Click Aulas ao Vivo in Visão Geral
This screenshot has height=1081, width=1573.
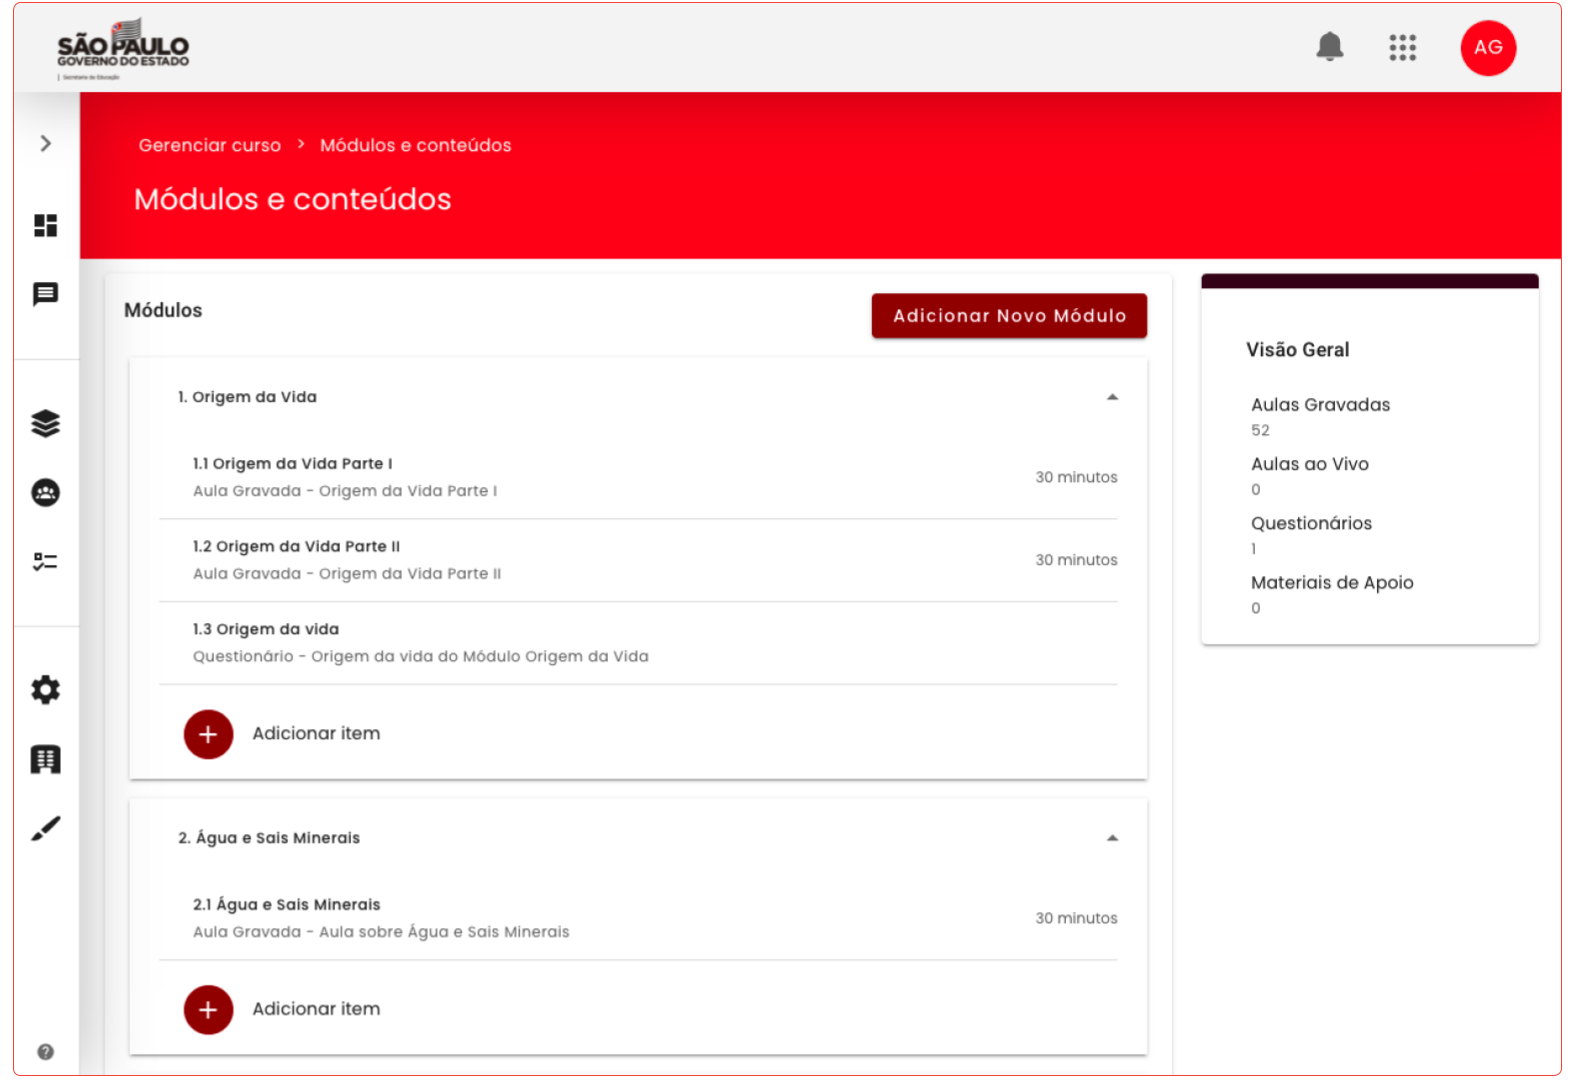pos(1309,464)
